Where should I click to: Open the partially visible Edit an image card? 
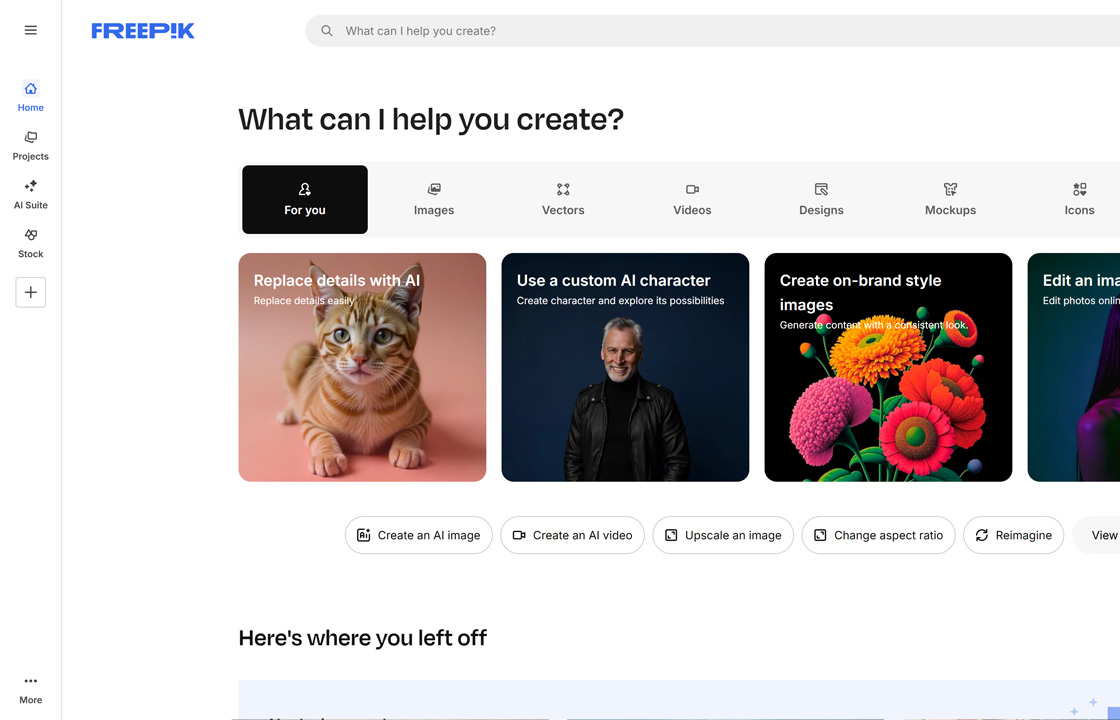click(1074, 367)
